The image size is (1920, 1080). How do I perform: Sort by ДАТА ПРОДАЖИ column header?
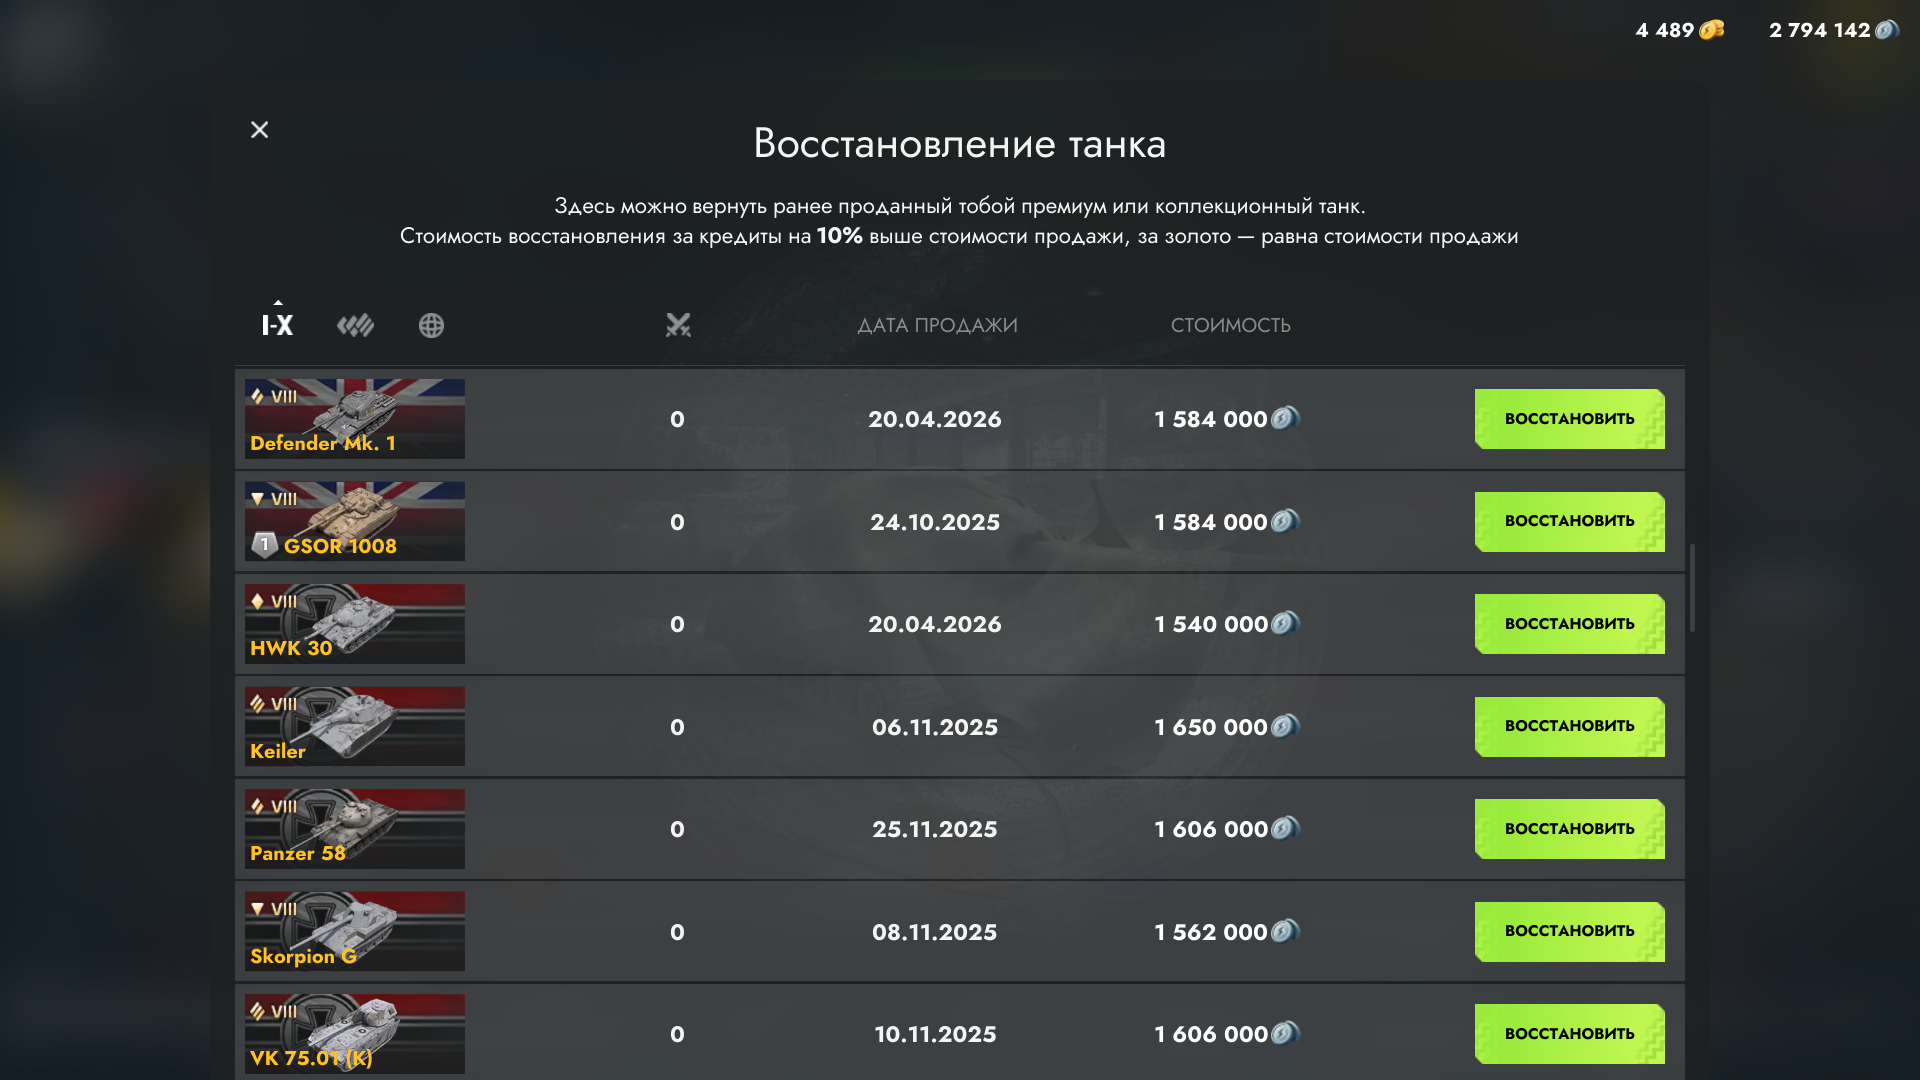[937, 325]
